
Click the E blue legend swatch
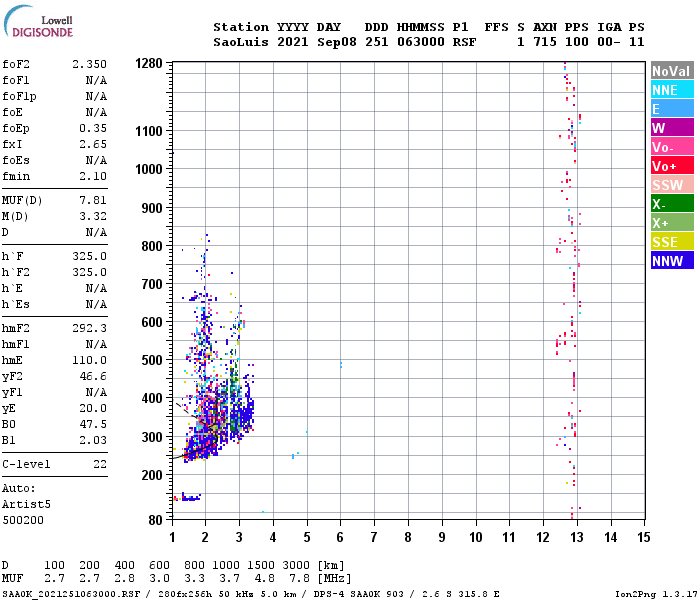[x=672, y=108]
